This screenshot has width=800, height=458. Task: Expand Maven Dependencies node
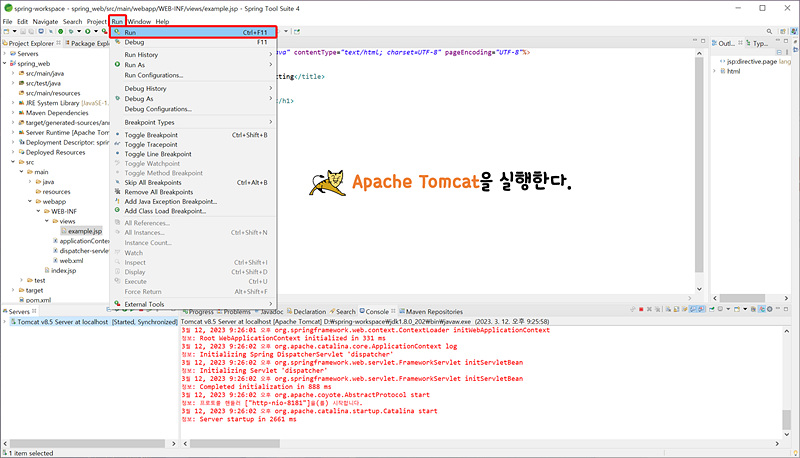coord(13,113)
